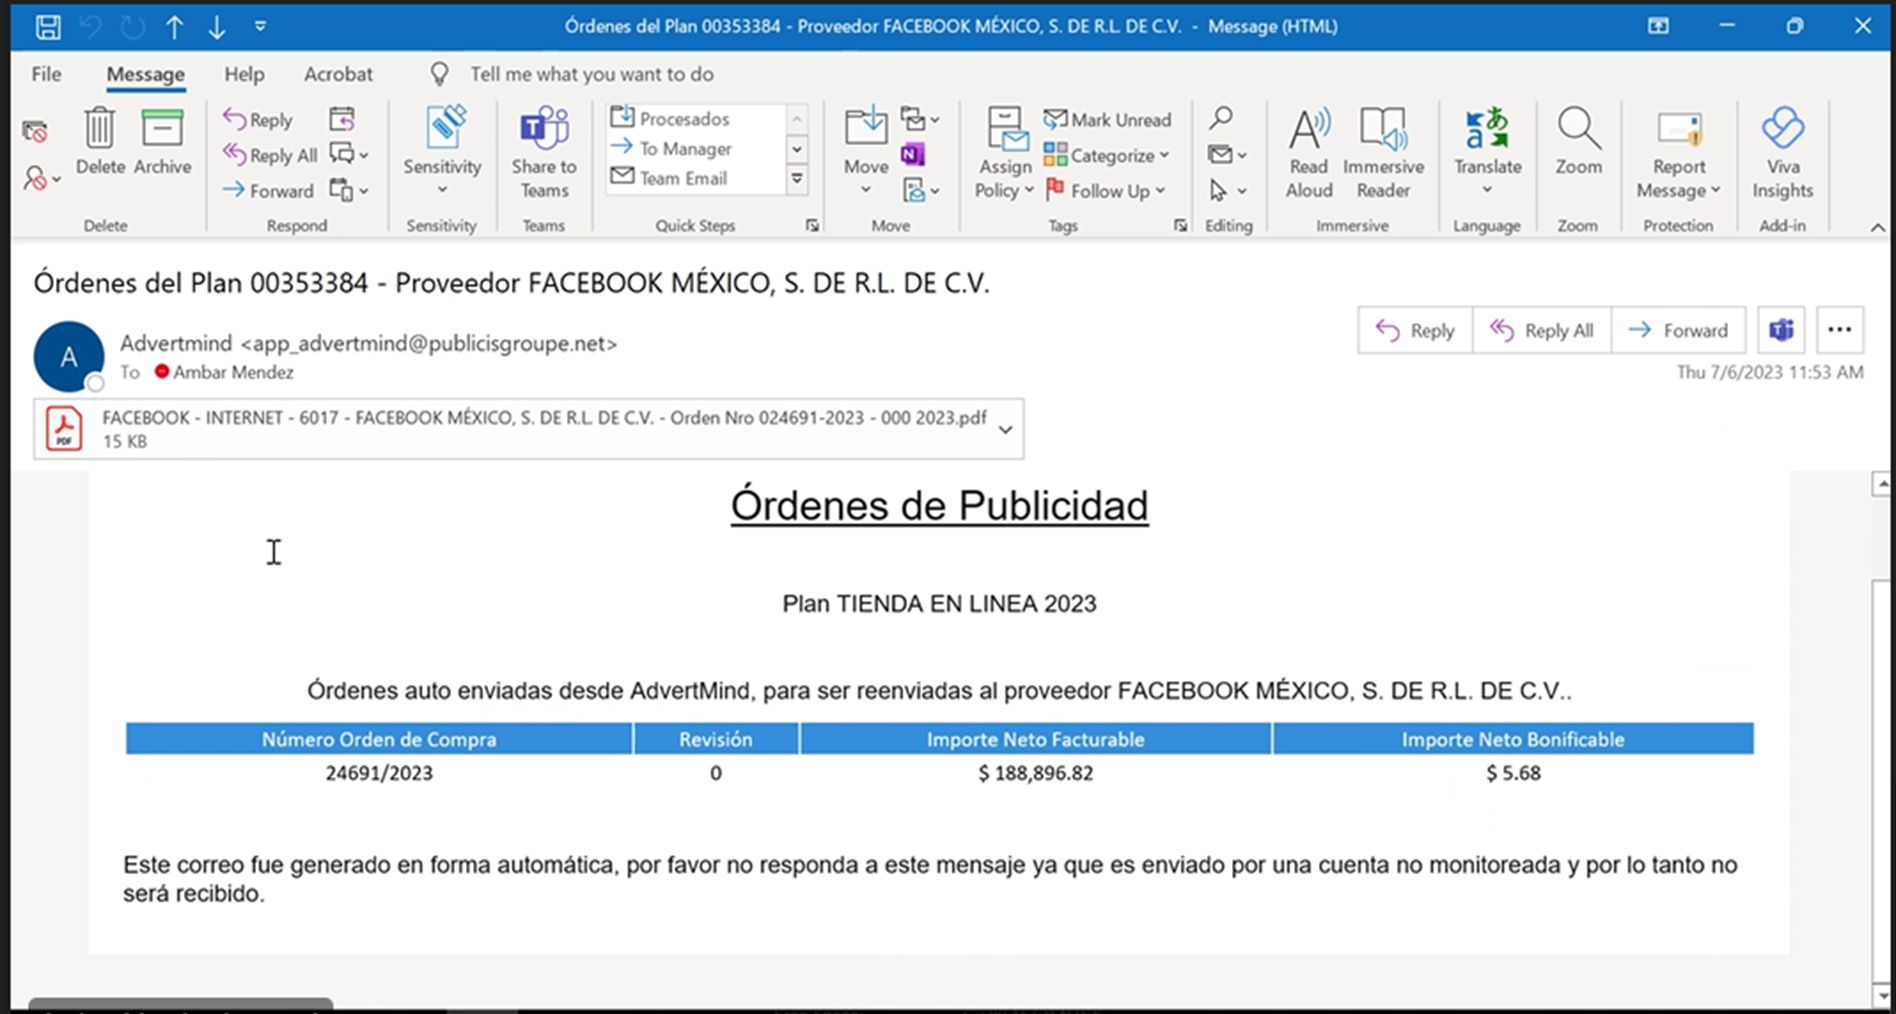Delete the message using trash icon
1896x1014 pixels.
(x=100, y=141)
